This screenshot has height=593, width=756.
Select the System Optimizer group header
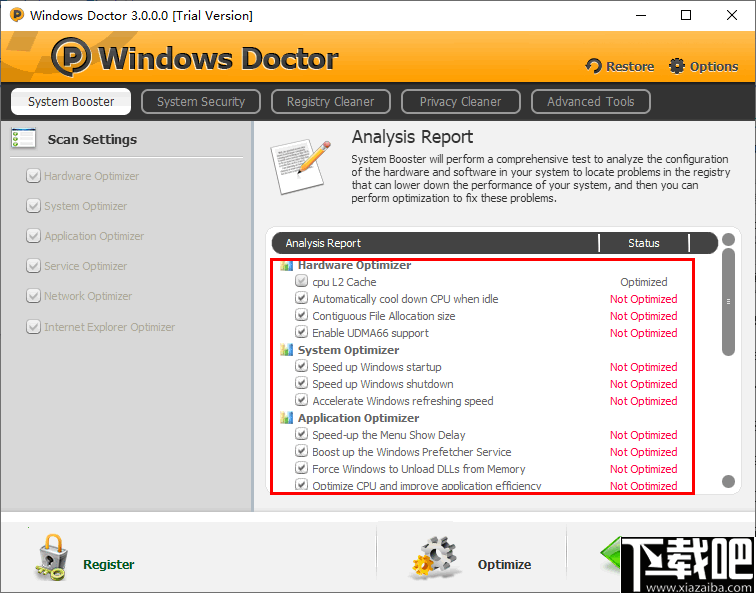click(348, 350)
